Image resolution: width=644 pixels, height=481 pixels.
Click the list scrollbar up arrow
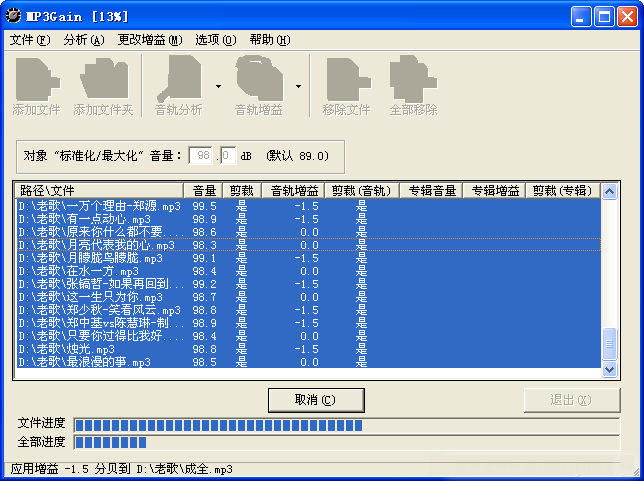tap(610, 191)
